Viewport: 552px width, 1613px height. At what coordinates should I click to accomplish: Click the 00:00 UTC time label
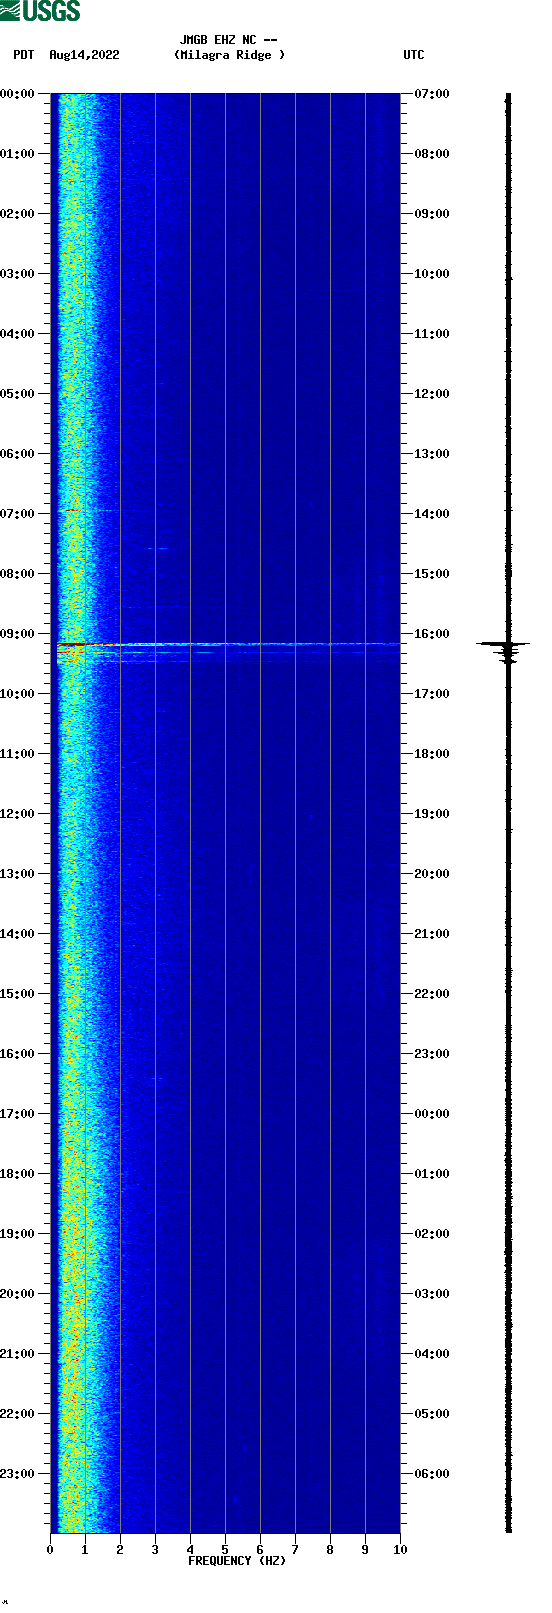[x=432, y=1114]
